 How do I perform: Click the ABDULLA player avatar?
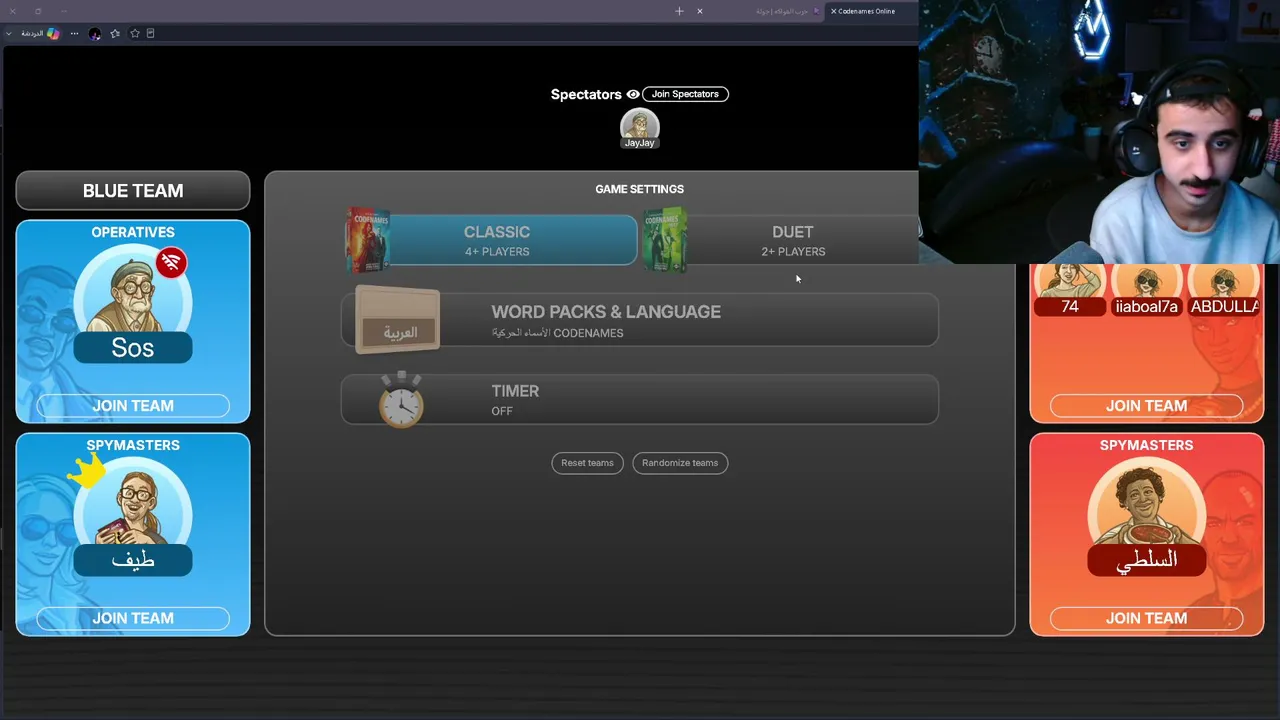pos(1224,281)
